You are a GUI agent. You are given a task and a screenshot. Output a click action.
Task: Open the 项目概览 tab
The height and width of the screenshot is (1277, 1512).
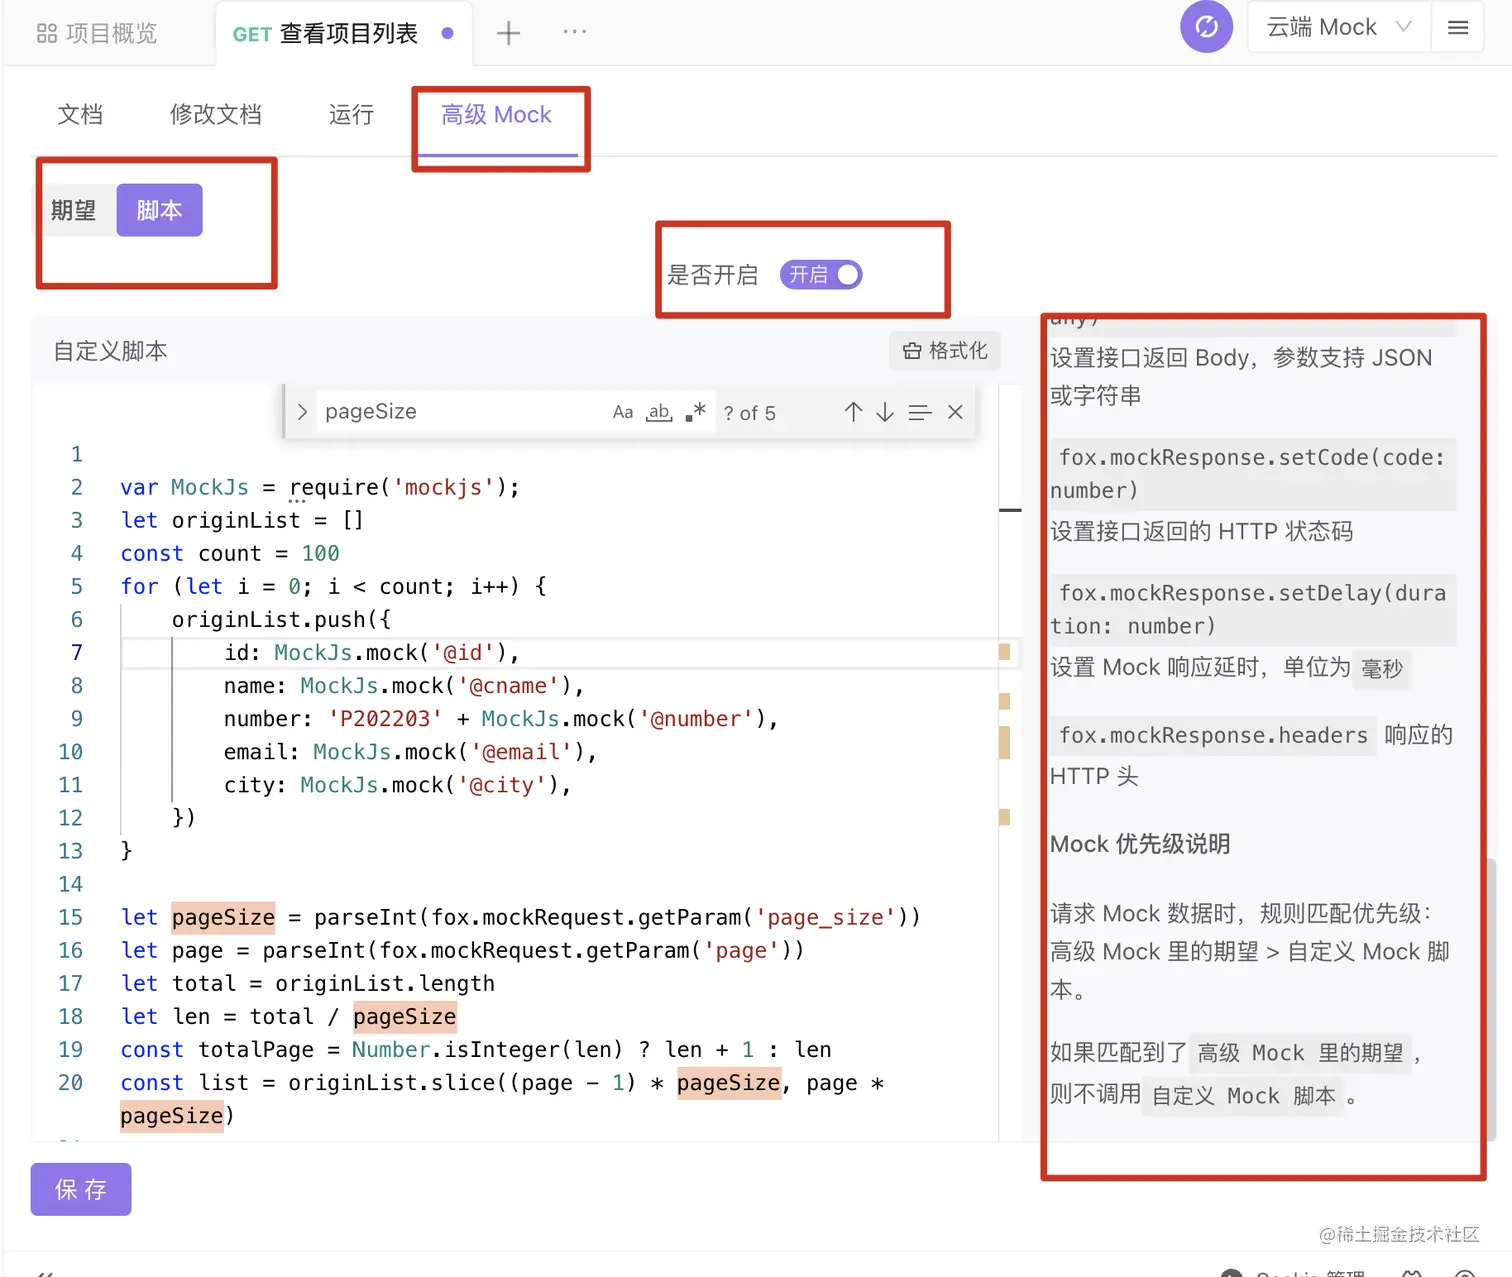pyautogui.click(x=97, y=34)
